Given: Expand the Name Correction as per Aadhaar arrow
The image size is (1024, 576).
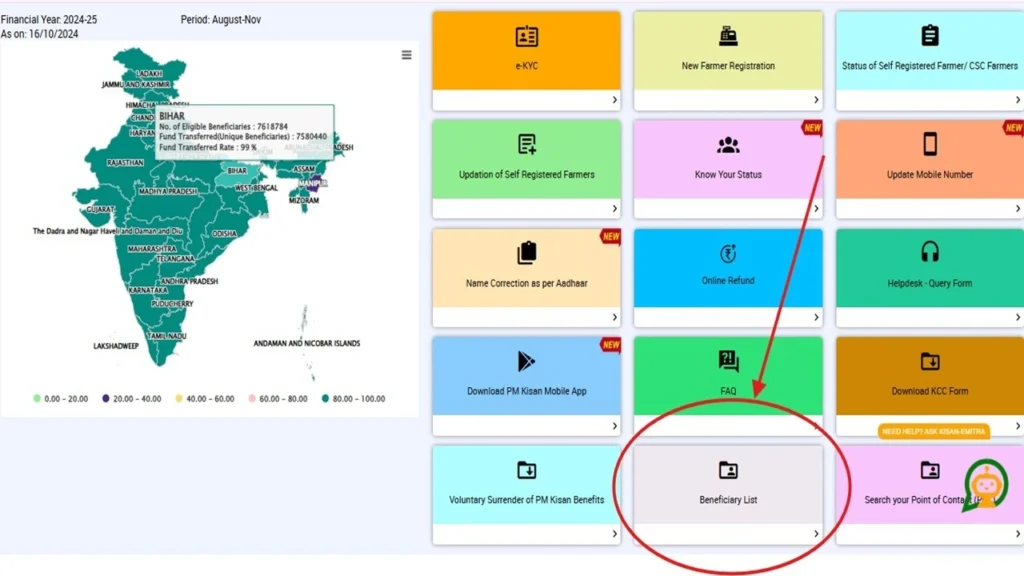Looking at the screenshot, I should [x=615, y=317].
